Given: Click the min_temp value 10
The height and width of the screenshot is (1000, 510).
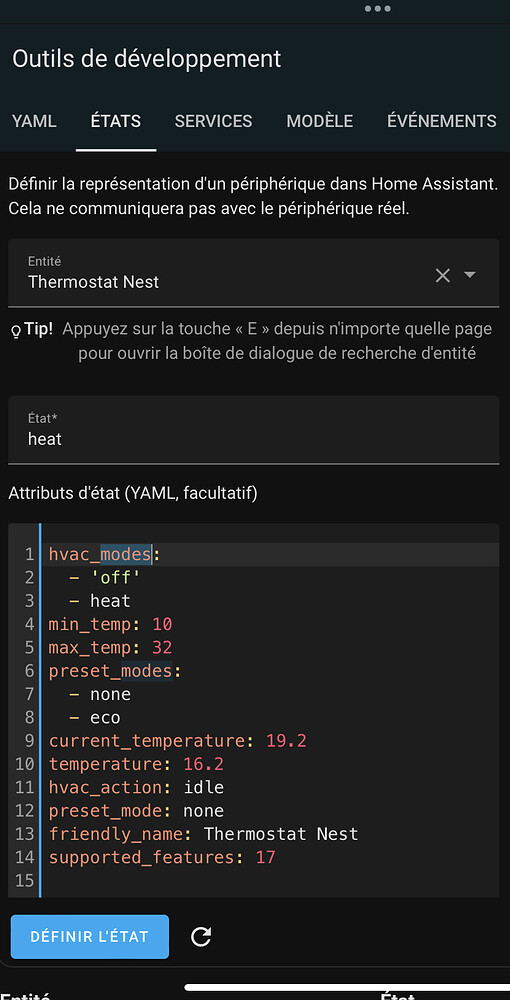Looking at the screenshot, I should click(x=163, y=624).
